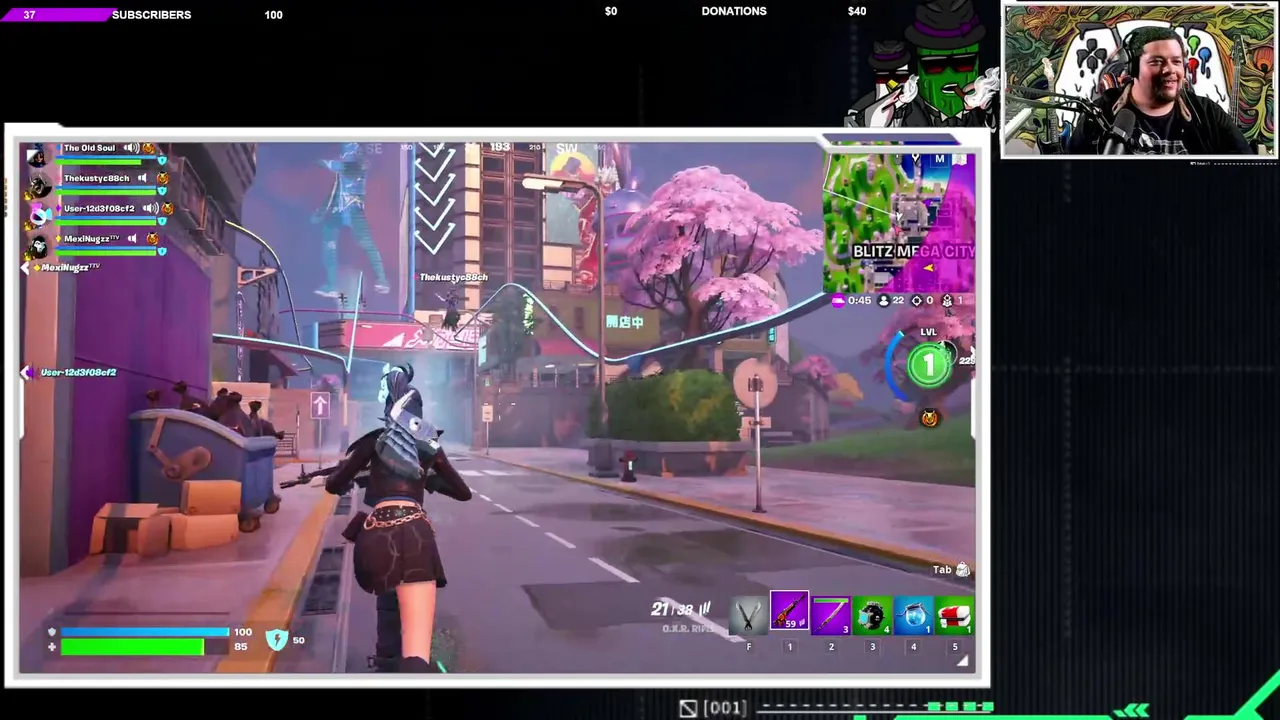Click the shield icon beside The Old Soul's bars
This screenshot has height=720, width=1280.
point(162,161)
